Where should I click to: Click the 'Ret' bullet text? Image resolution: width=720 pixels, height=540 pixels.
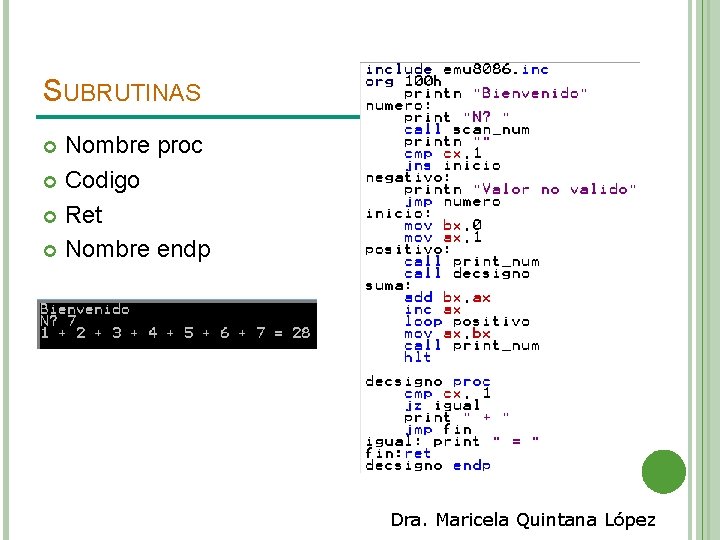[84, 214]
